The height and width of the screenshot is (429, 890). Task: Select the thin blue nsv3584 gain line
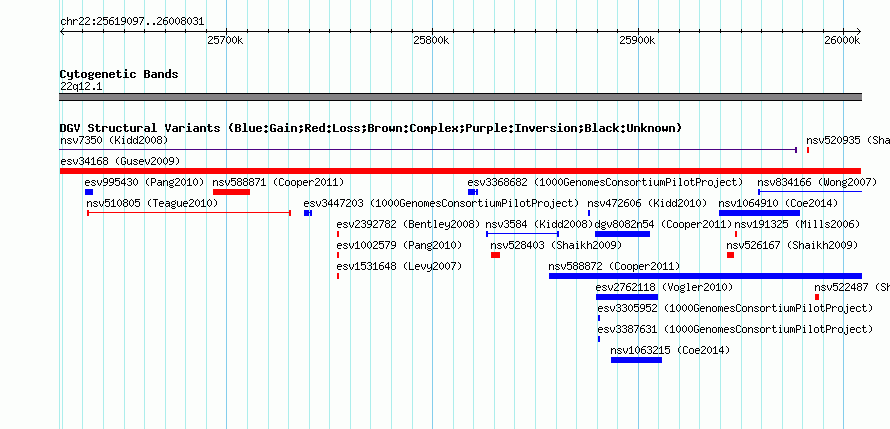click(x=523, y=234)
